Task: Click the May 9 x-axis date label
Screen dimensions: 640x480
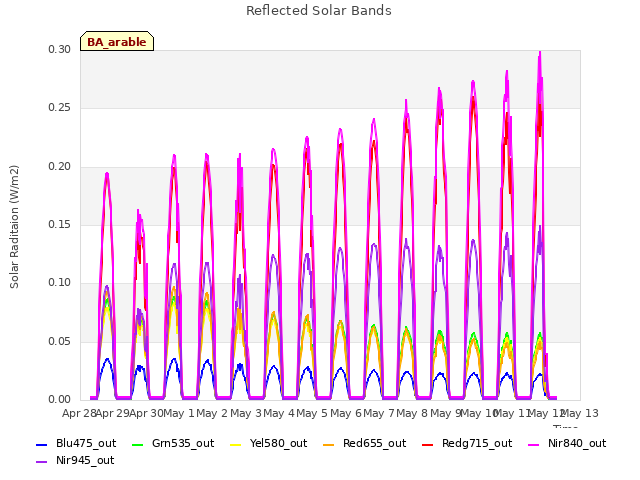Action: pyautogui.click(x=446, y=413)
